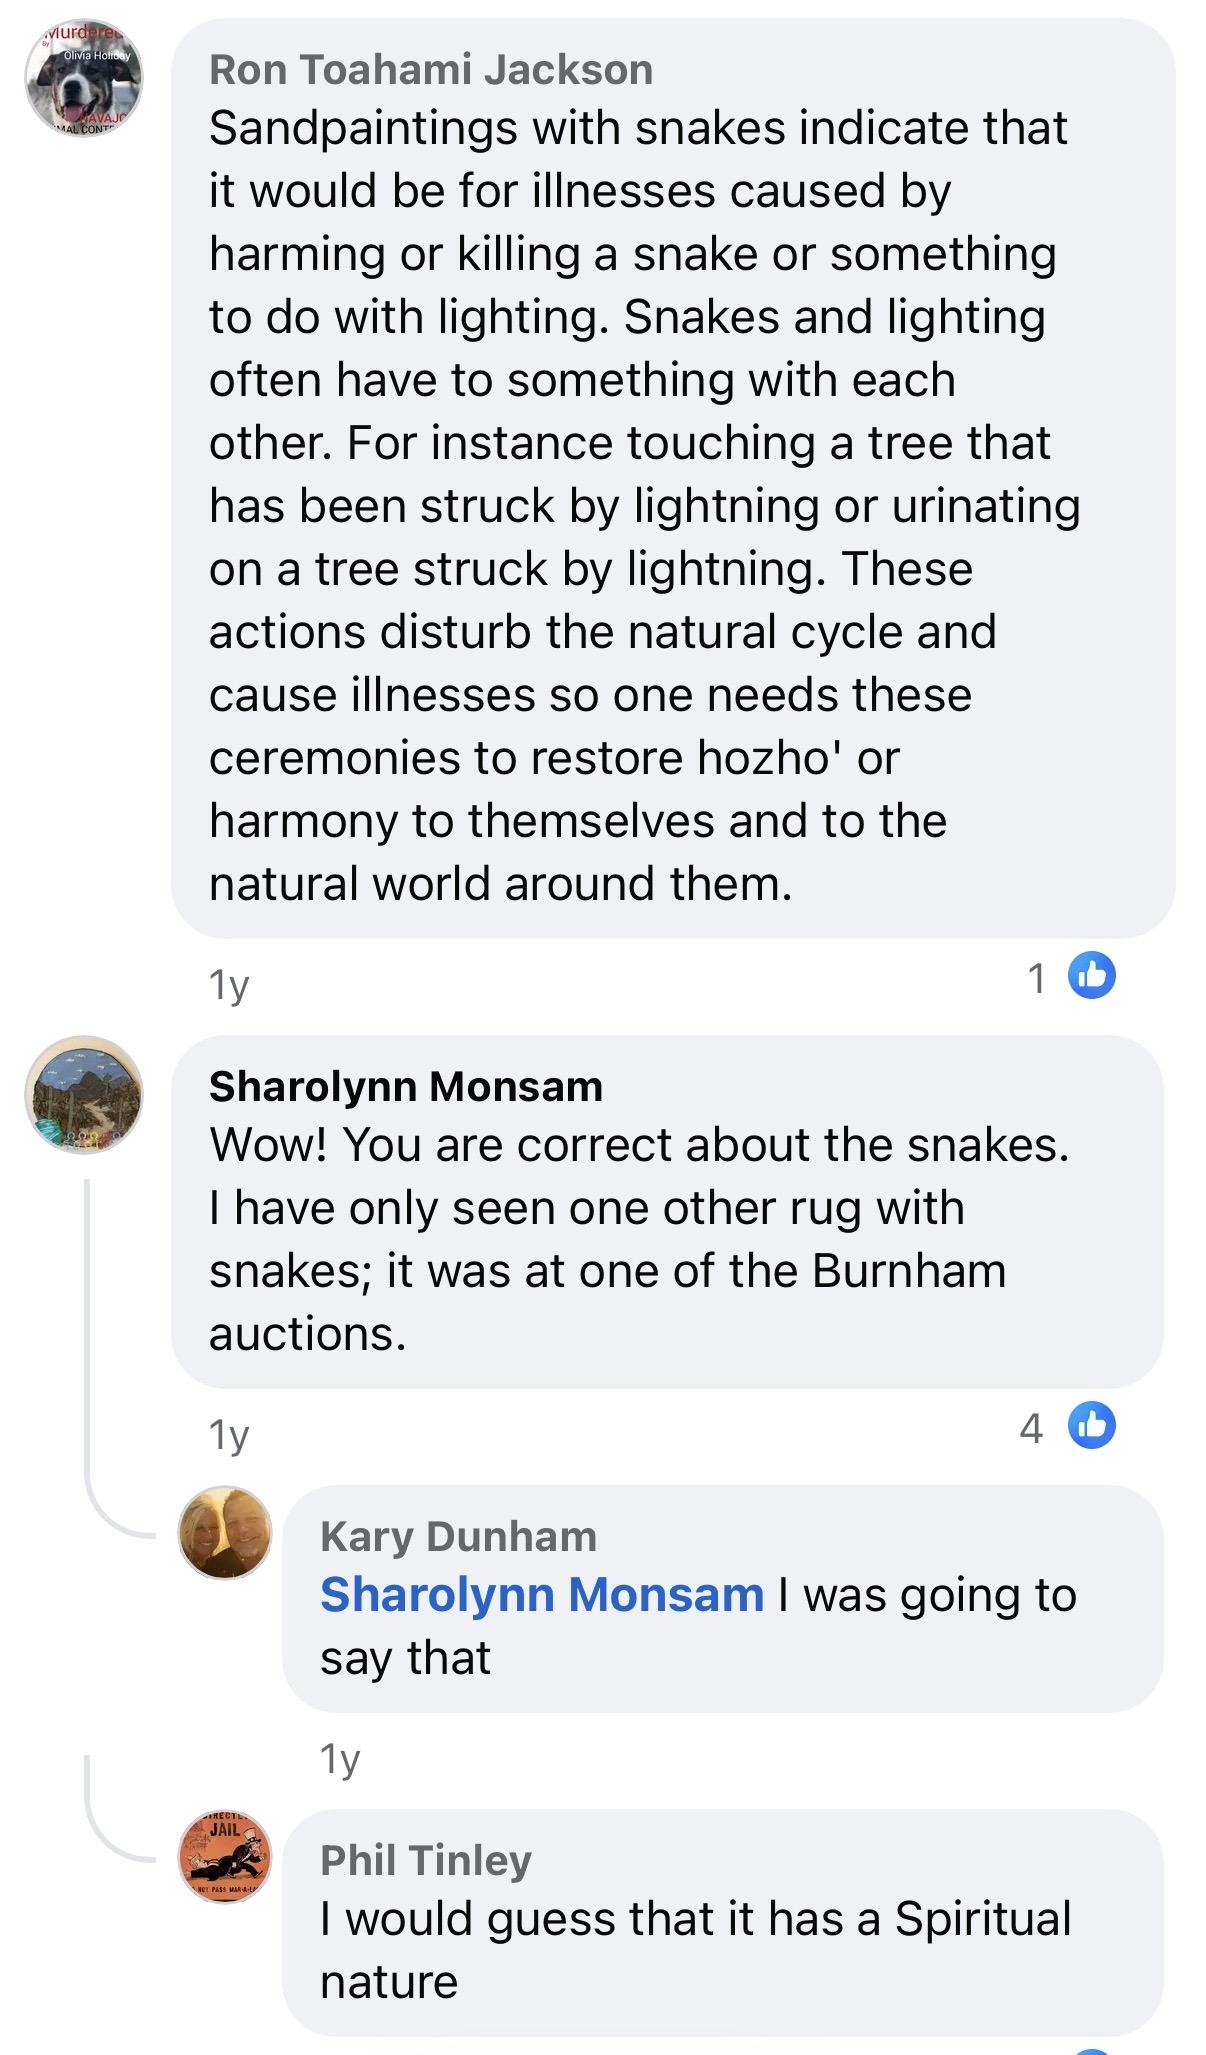The image size is (1206, 2055).
Task: Open Kary Dunham's profile avatar
Action: tap(225, 1532)
